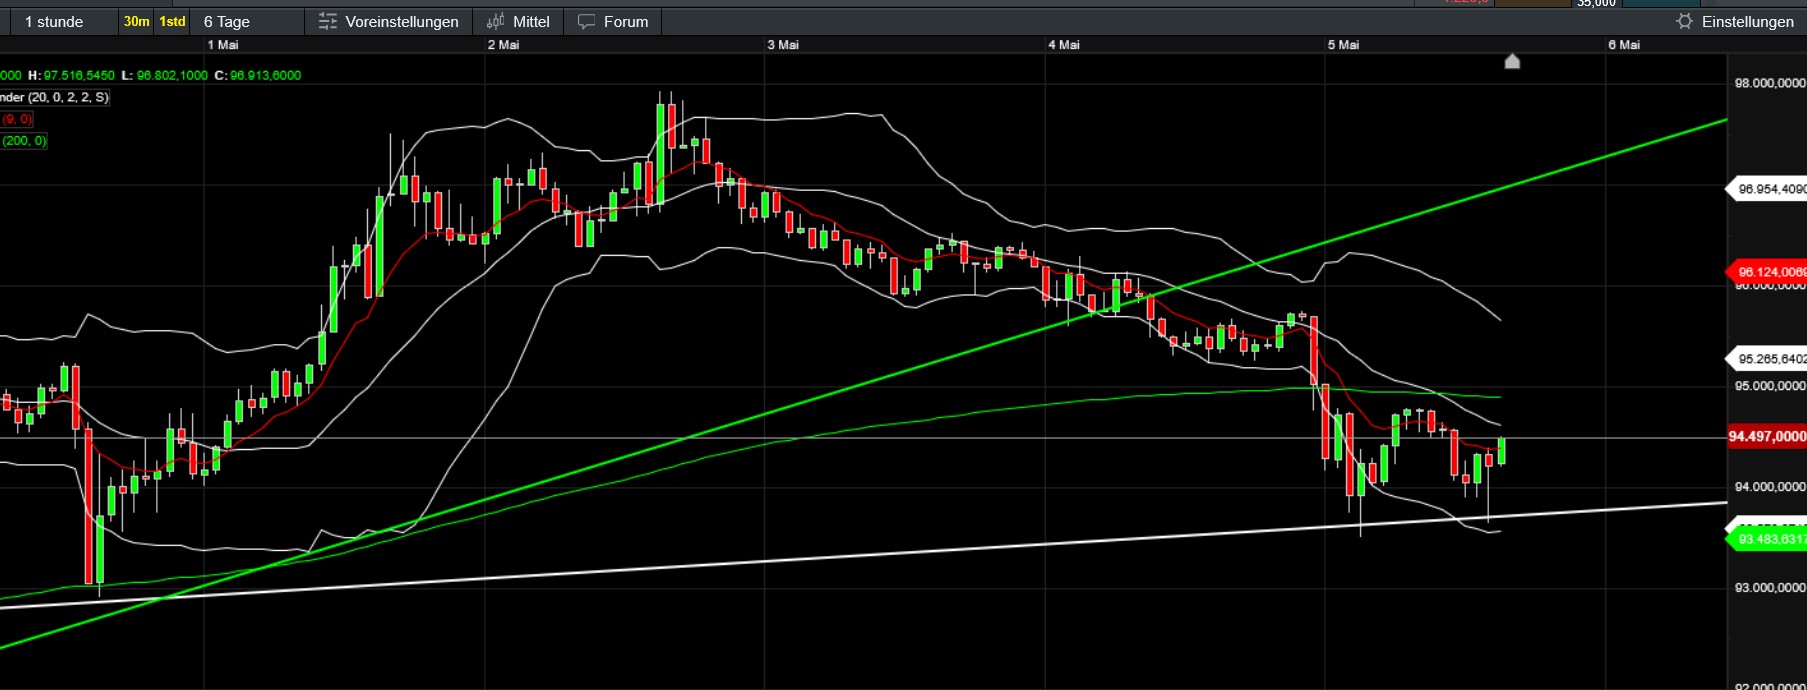The height and width of the screenshot is (690, 1807).
Task: Click the 95.000,0000 price axis label
Action: pos(1770,386)
